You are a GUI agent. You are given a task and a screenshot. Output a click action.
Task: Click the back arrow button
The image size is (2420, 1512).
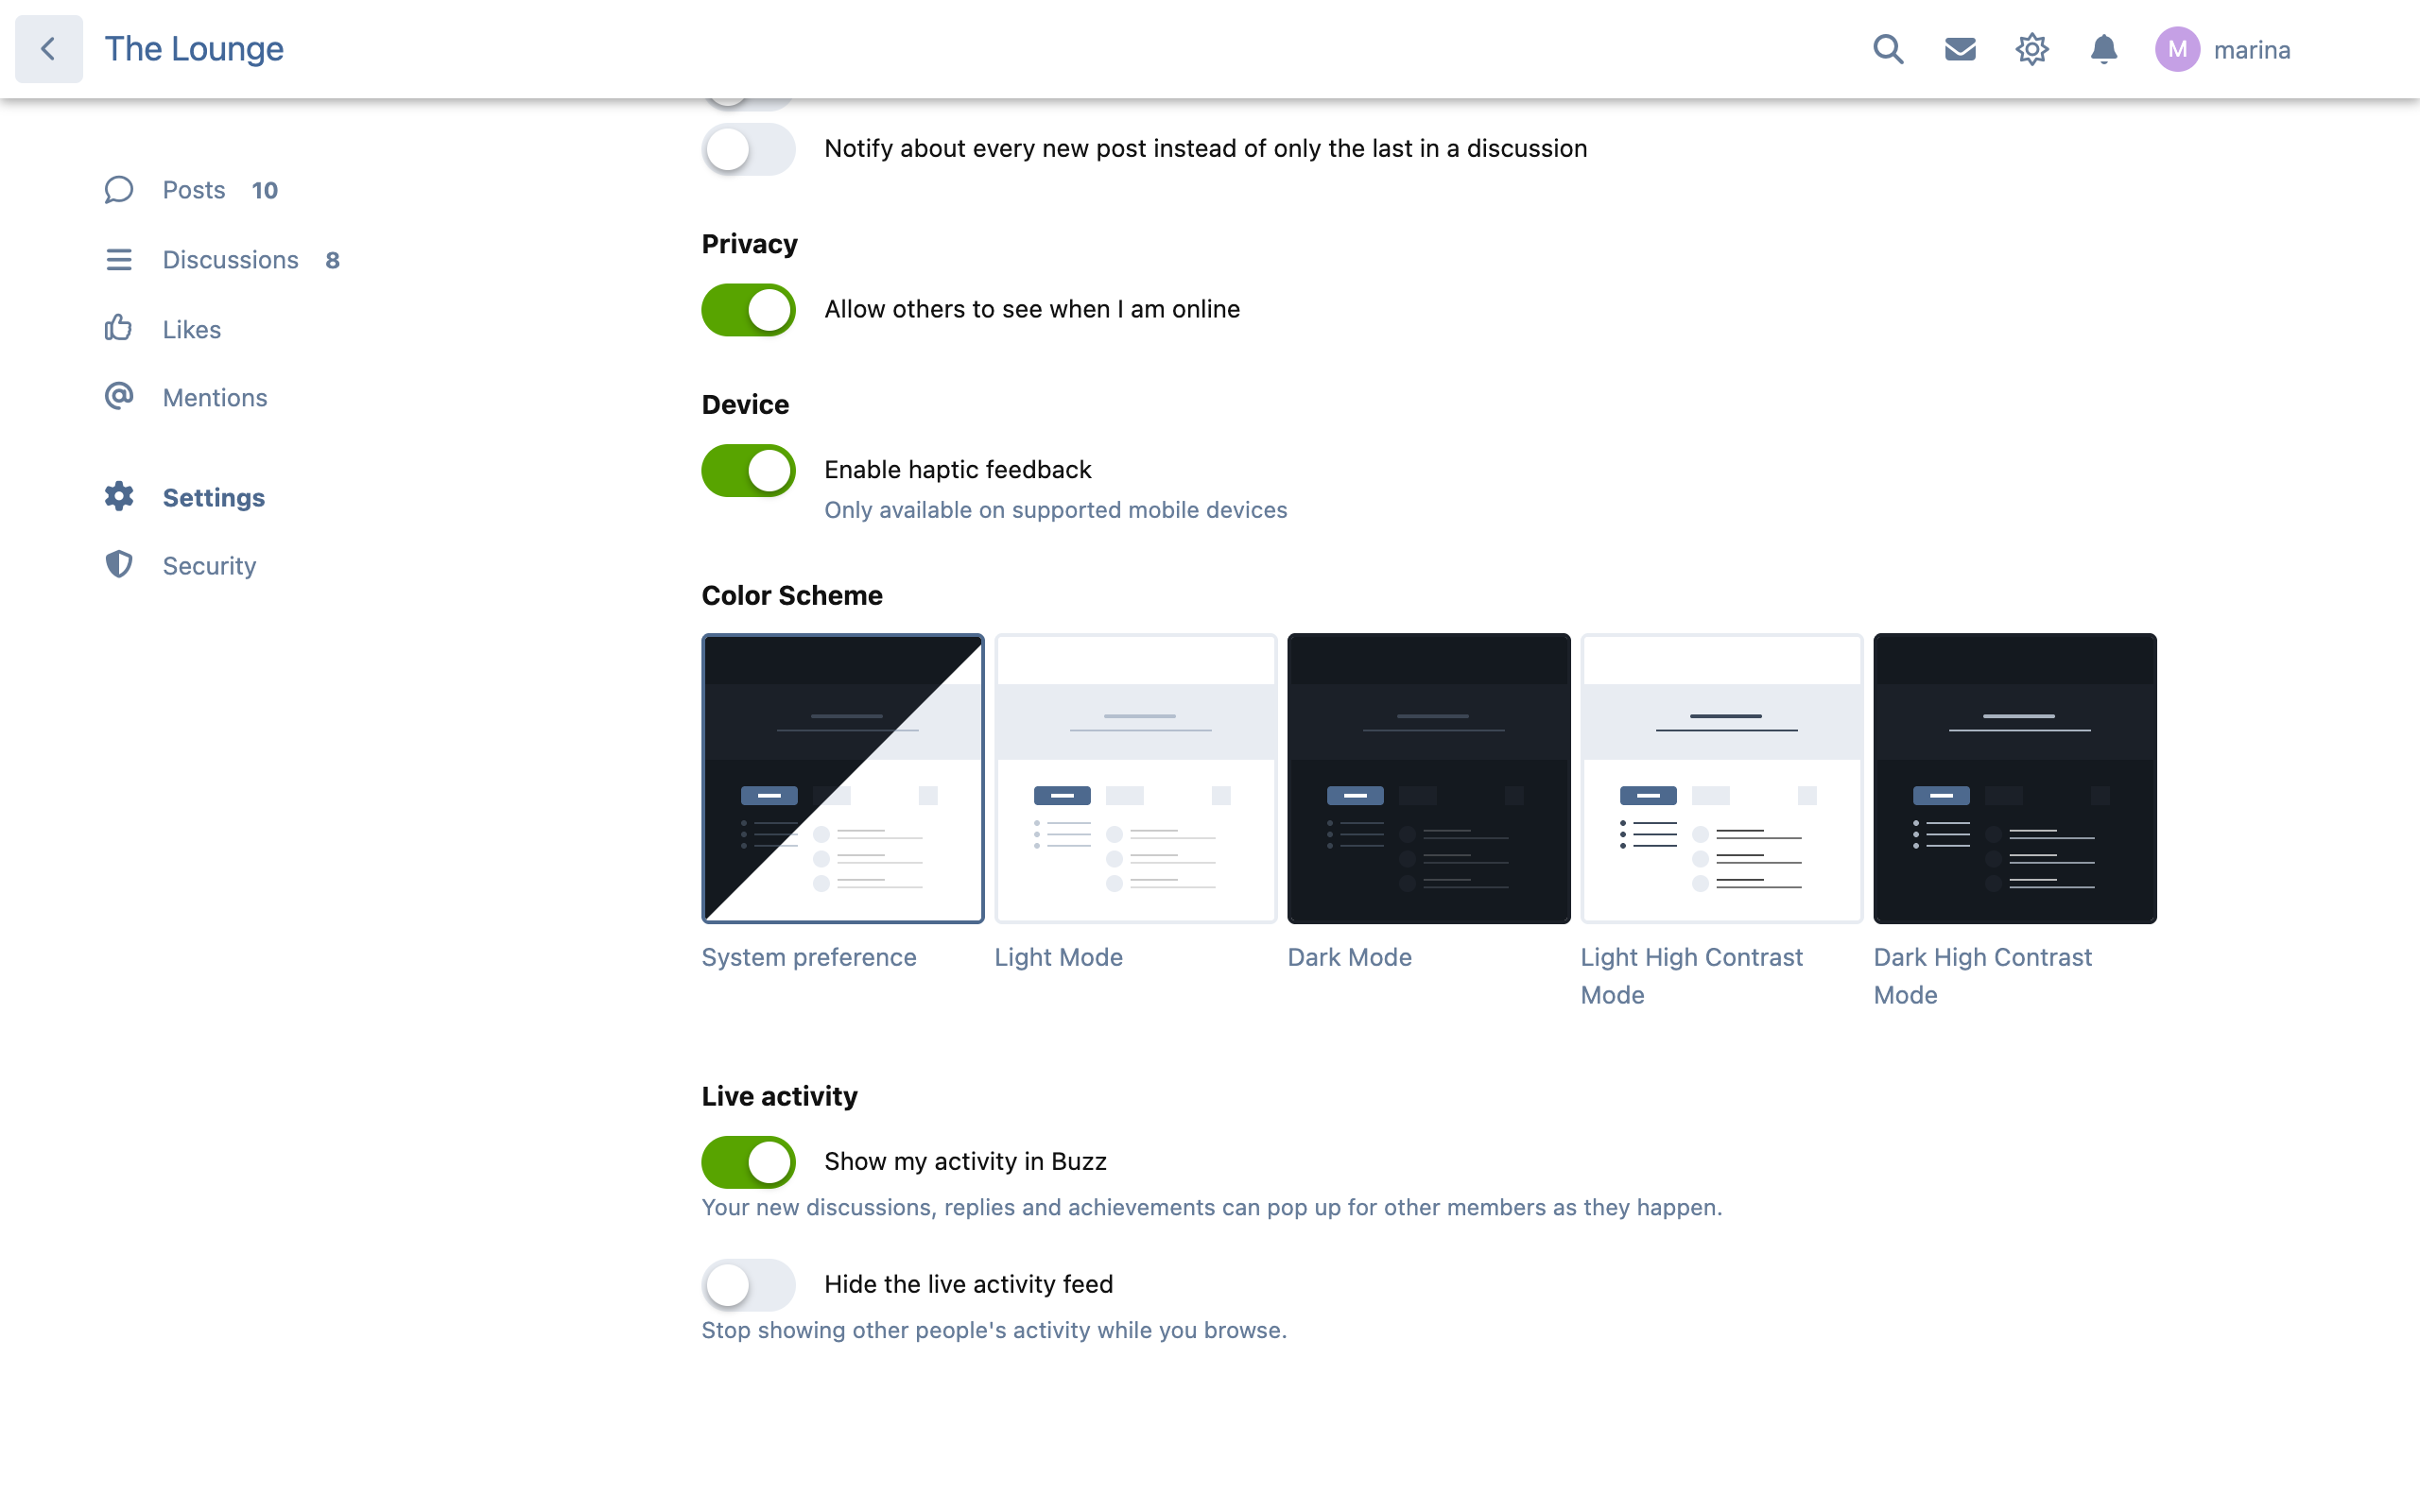48,48
